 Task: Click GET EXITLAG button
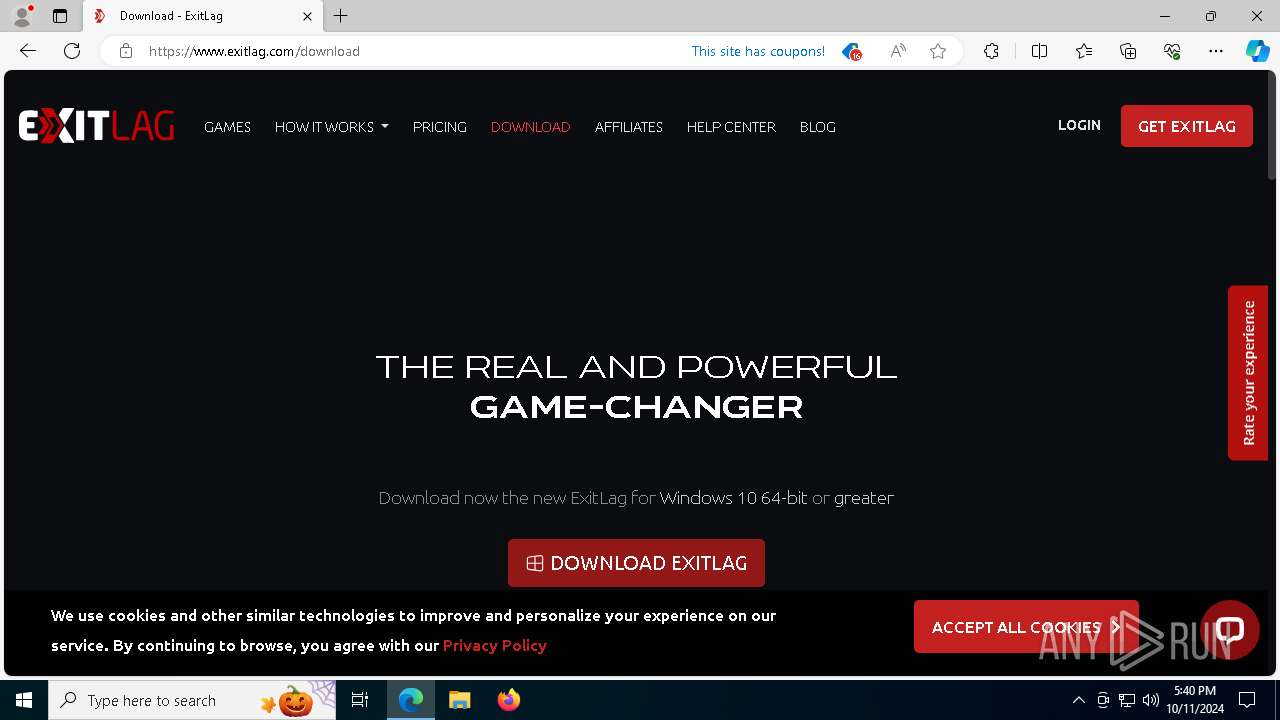[x=1187, y=126]
